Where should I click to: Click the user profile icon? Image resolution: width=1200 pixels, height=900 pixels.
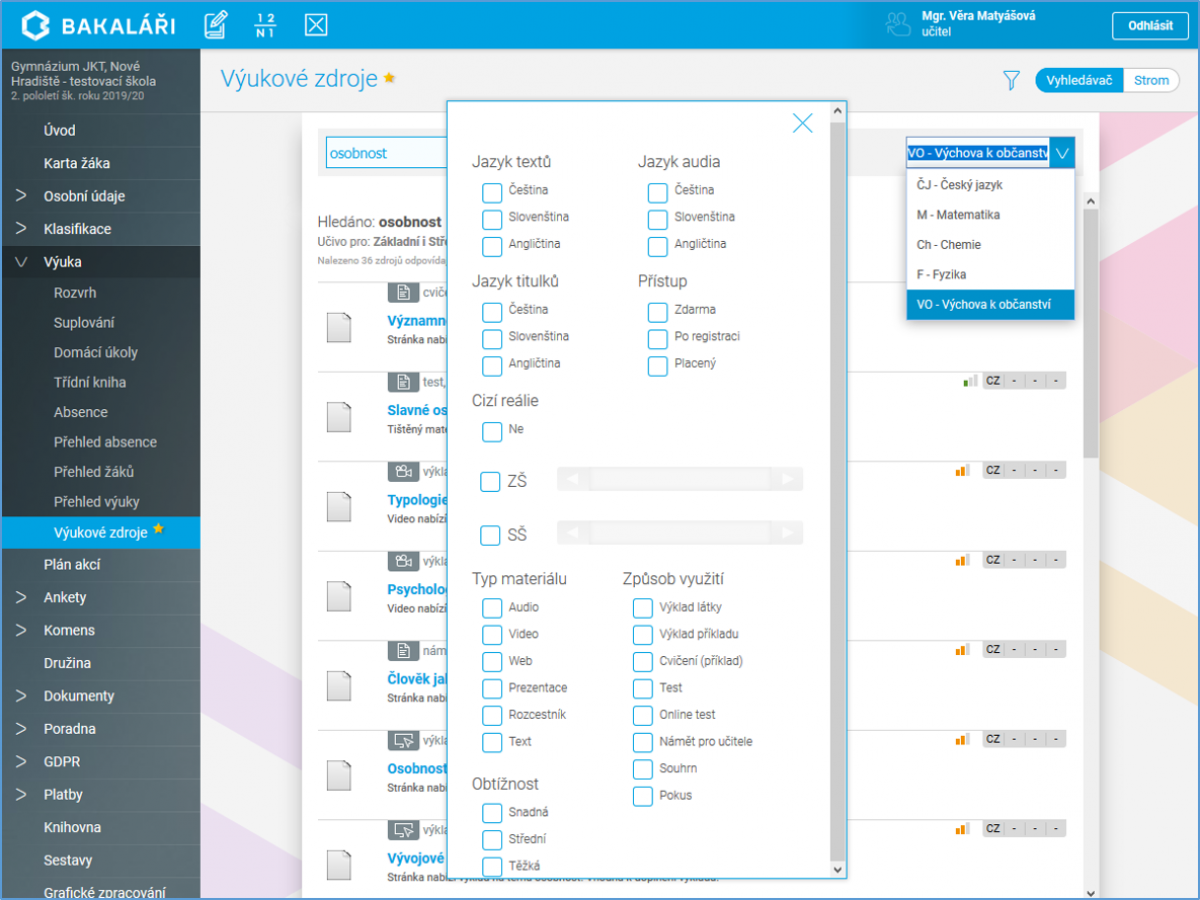point(898,25)
